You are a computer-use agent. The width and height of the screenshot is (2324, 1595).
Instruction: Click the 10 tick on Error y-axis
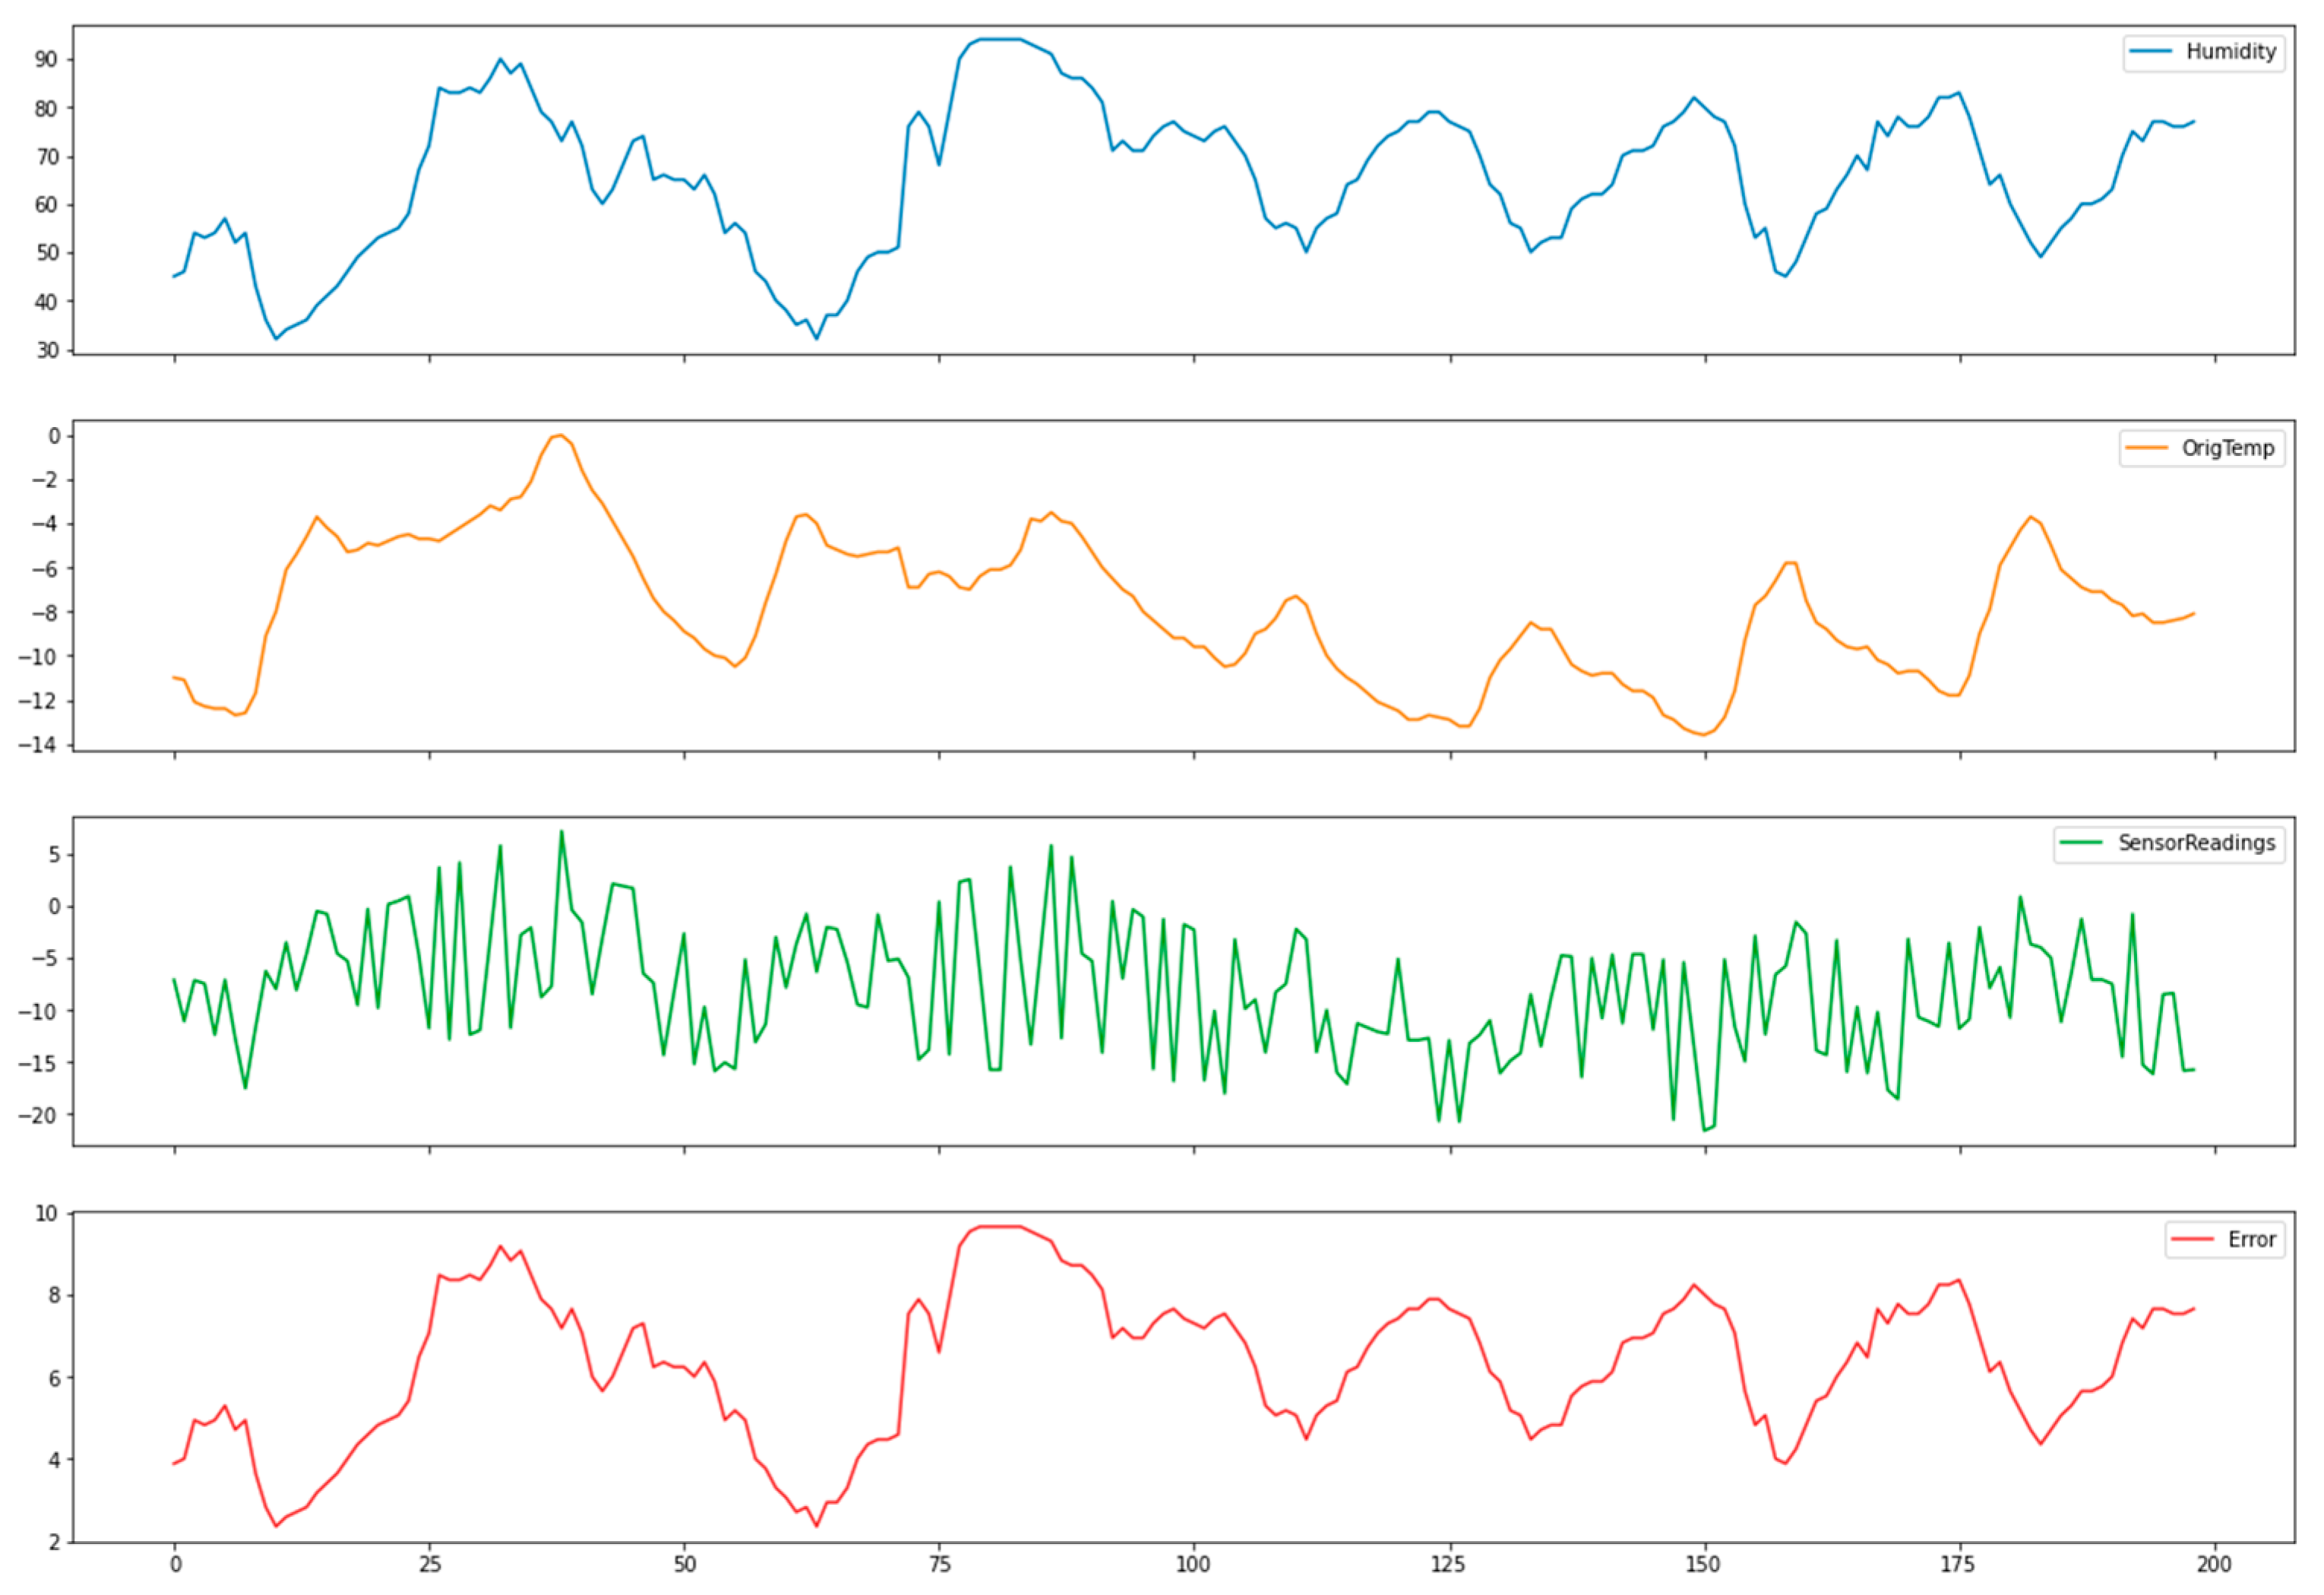coord(46,1214)
